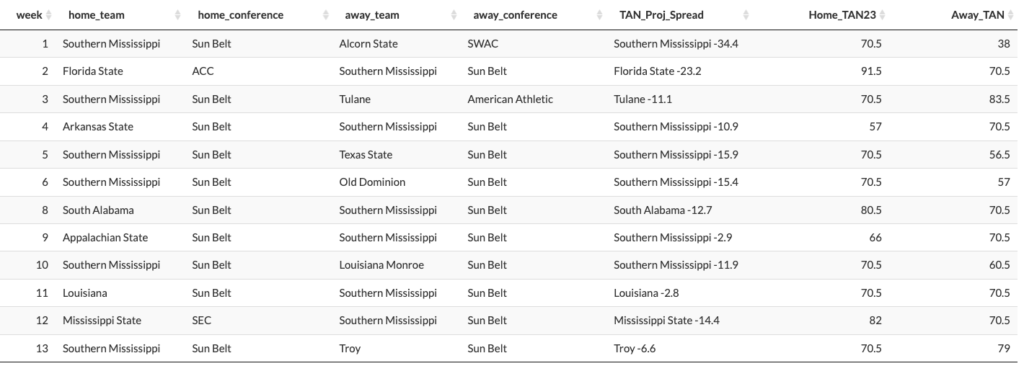This screenshot has width=1024, height=366.
Task: Click the Home_TAN23 column header
Action: point(841,15)
